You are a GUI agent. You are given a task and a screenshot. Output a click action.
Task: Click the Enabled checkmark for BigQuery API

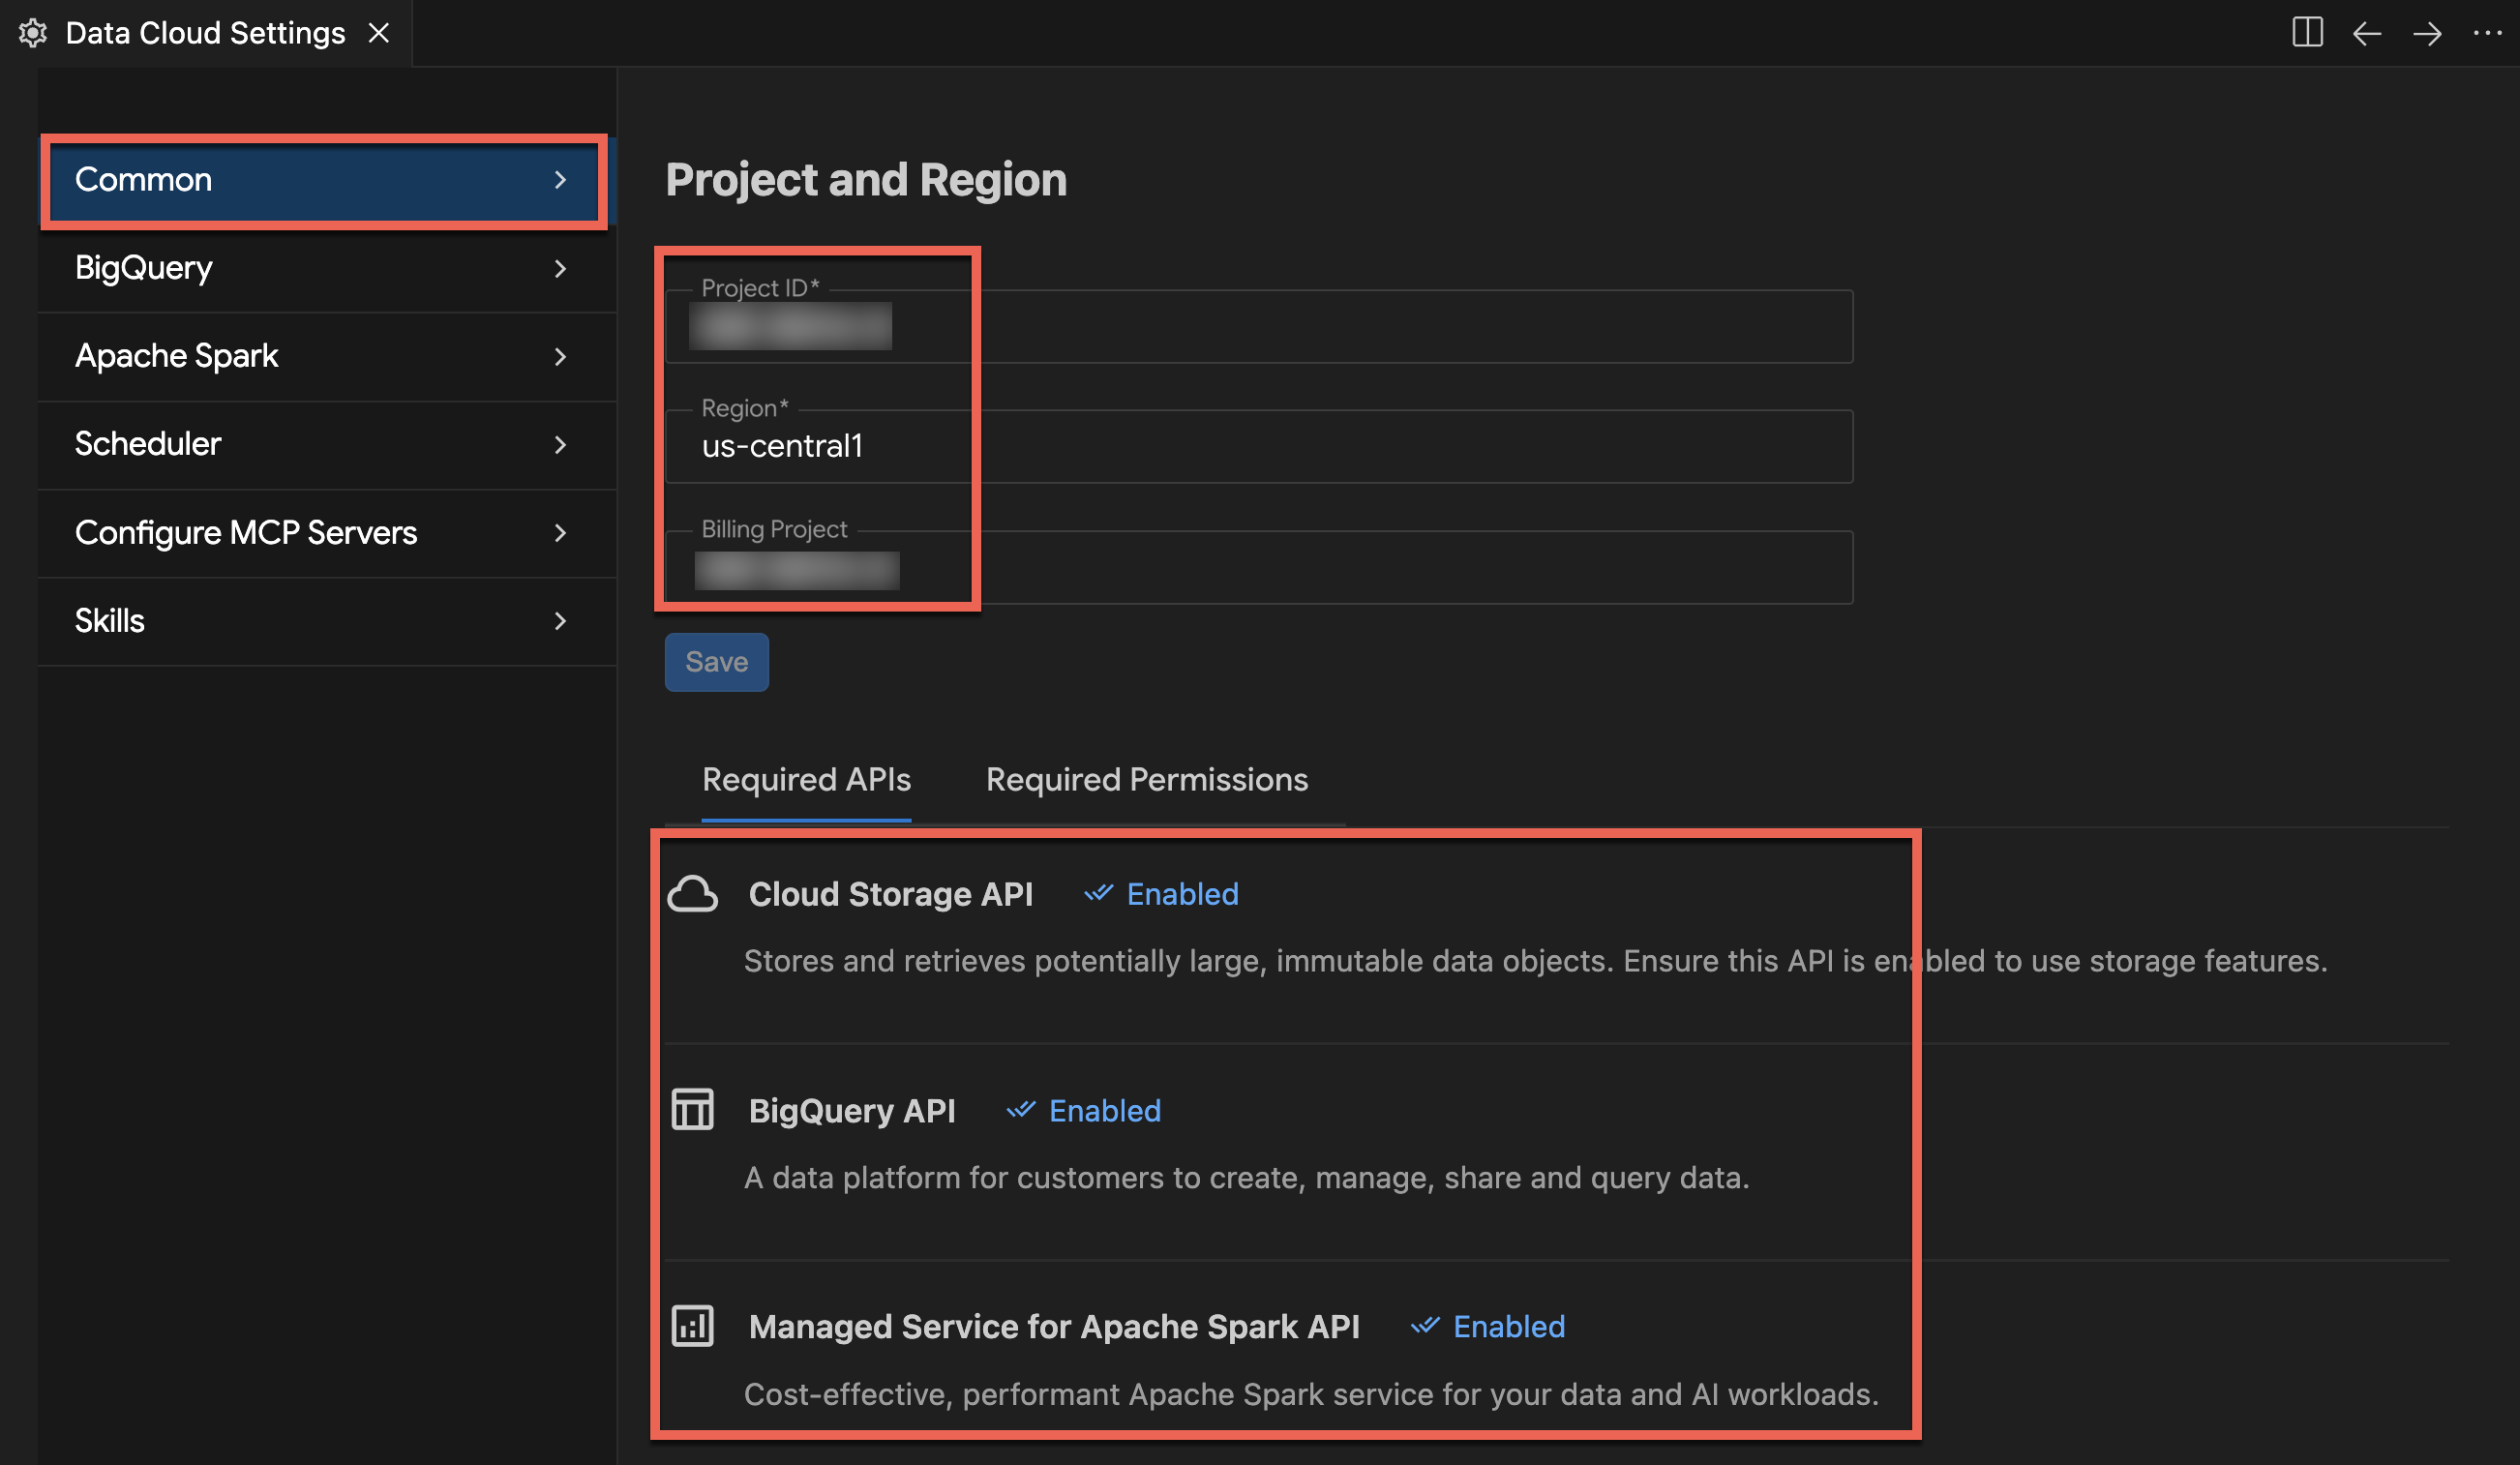pos(1020,1110)
